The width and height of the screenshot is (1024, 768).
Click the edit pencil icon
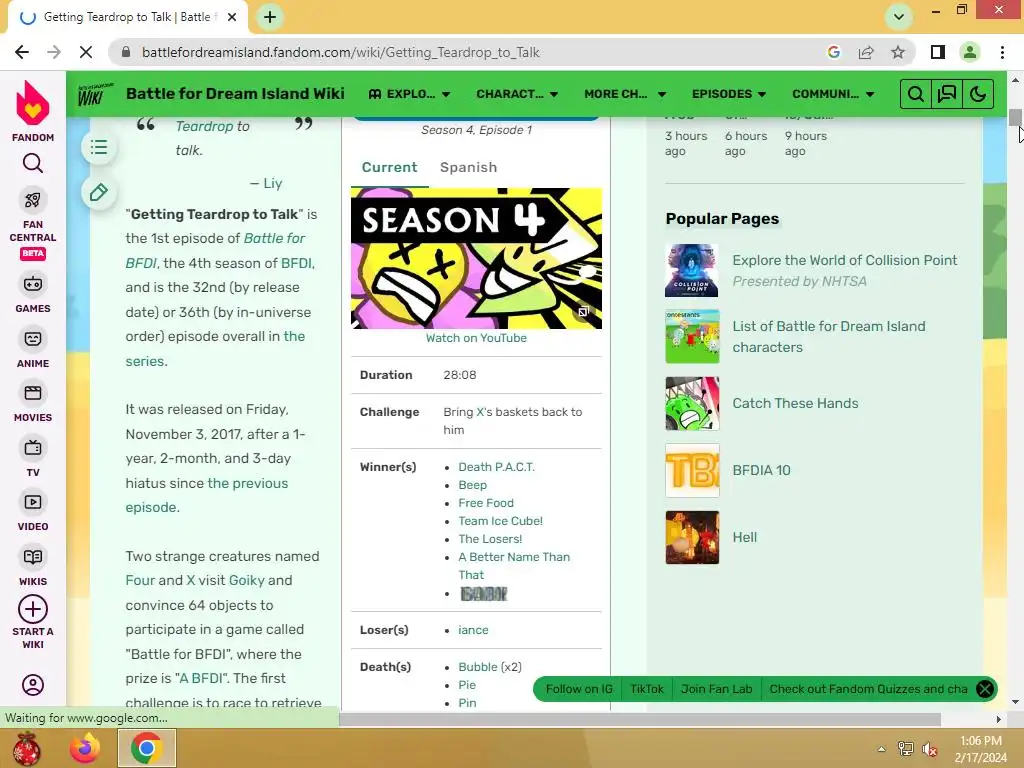pyautogui.click(x=99, y=193)
